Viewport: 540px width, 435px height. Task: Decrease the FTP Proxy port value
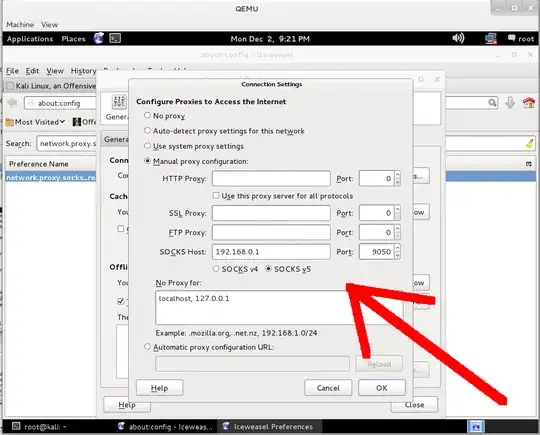coord(398,236)
